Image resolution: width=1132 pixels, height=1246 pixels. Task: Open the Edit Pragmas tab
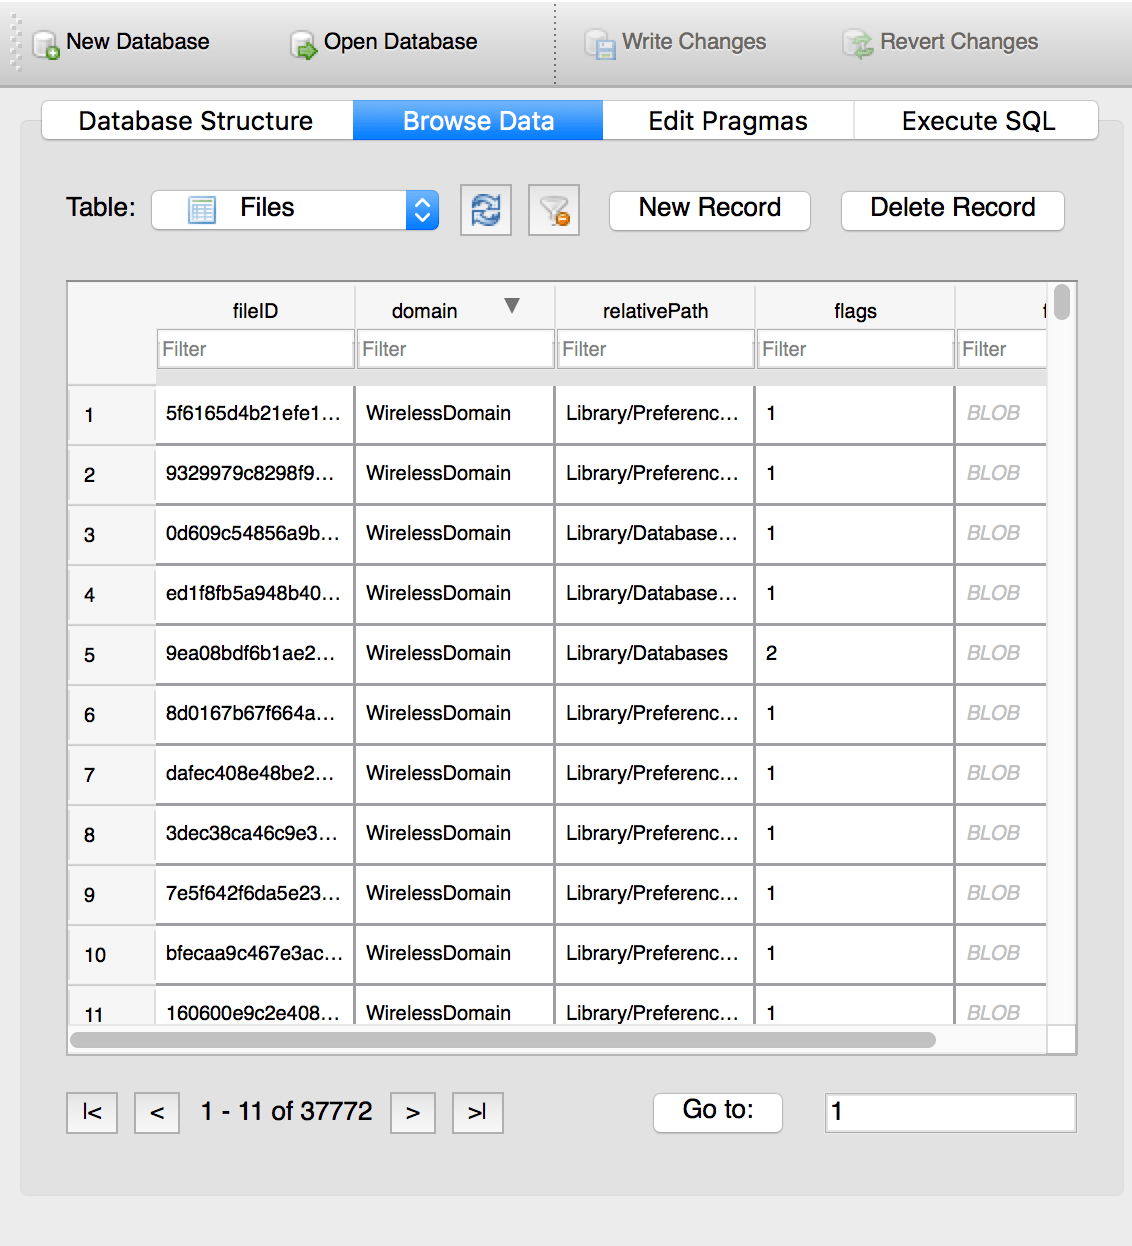pos(727,120)
